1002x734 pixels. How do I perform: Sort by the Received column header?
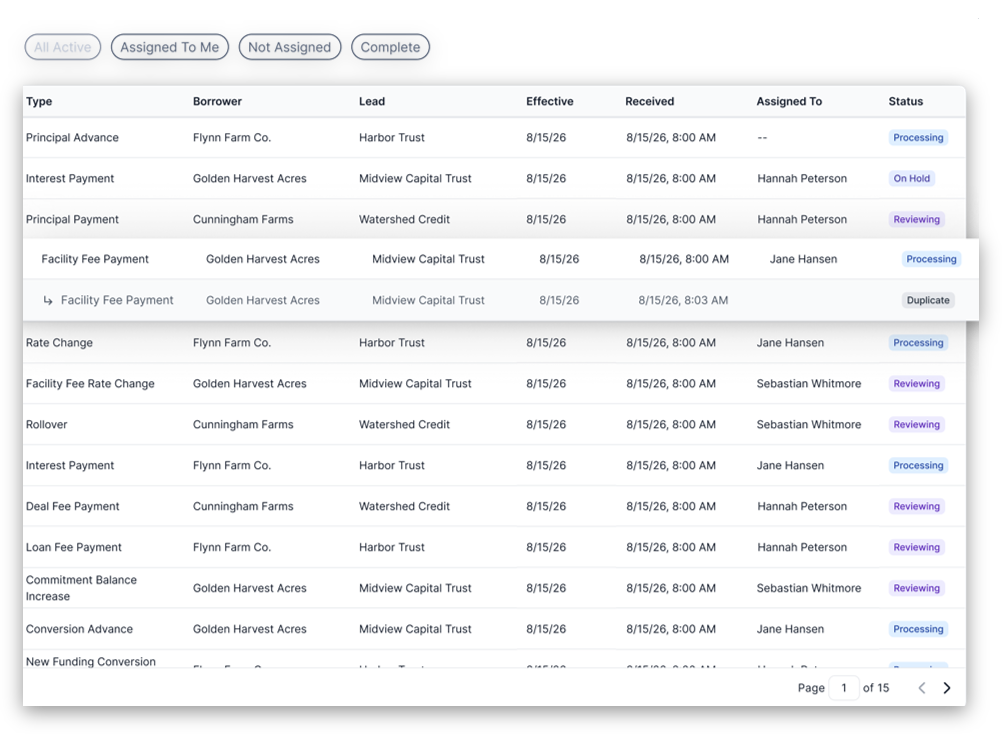point(649,102)
